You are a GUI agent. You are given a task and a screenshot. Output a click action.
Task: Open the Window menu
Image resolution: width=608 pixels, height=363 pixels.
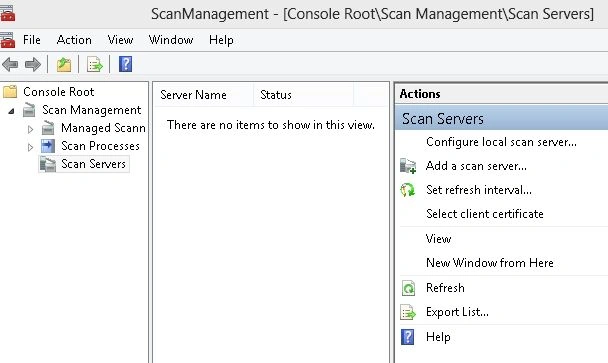click(171, 40)
